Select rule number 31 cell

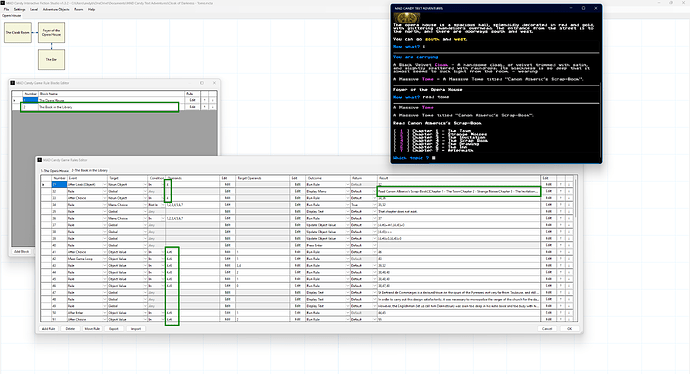[59, 184]
